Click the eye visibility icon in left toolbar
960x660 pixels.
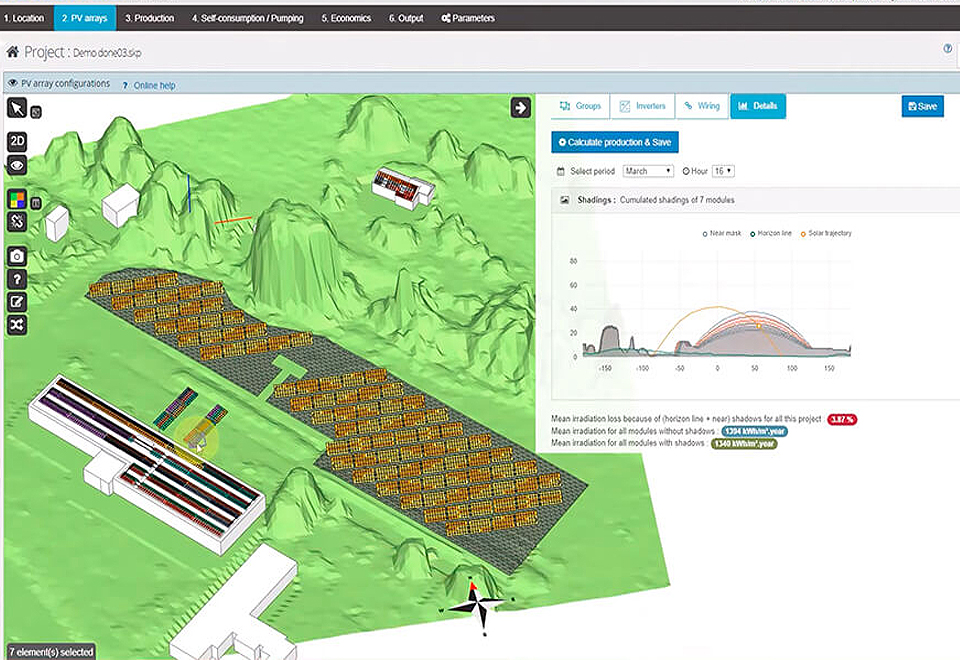(x=17, y=166)
